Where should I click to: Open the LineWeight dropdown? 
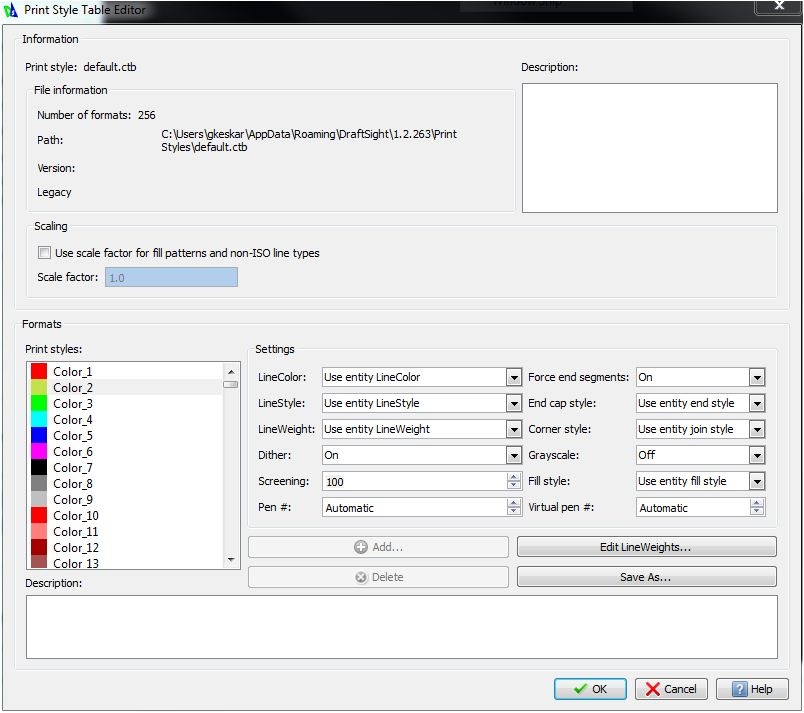click(514, 430)
